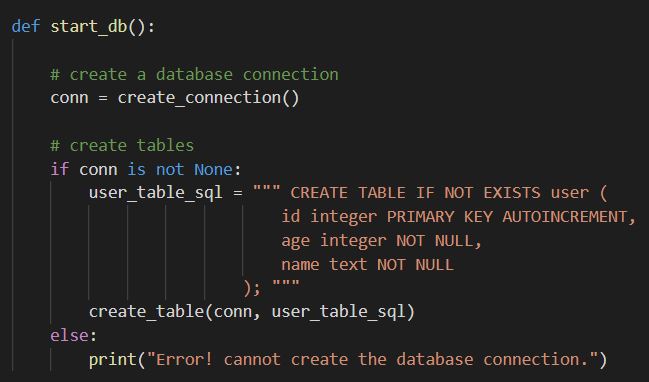
Task: Click the closing triple quotes
Action: tap(286, 284)
